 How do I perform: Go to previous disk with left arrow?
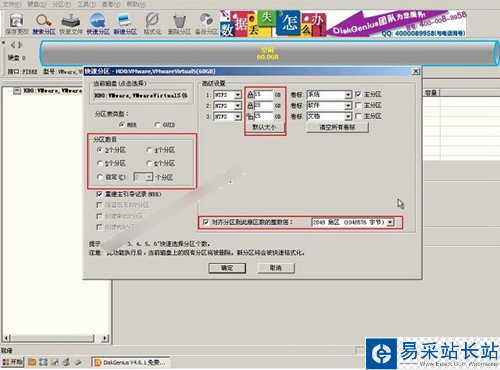click(13, 45)
